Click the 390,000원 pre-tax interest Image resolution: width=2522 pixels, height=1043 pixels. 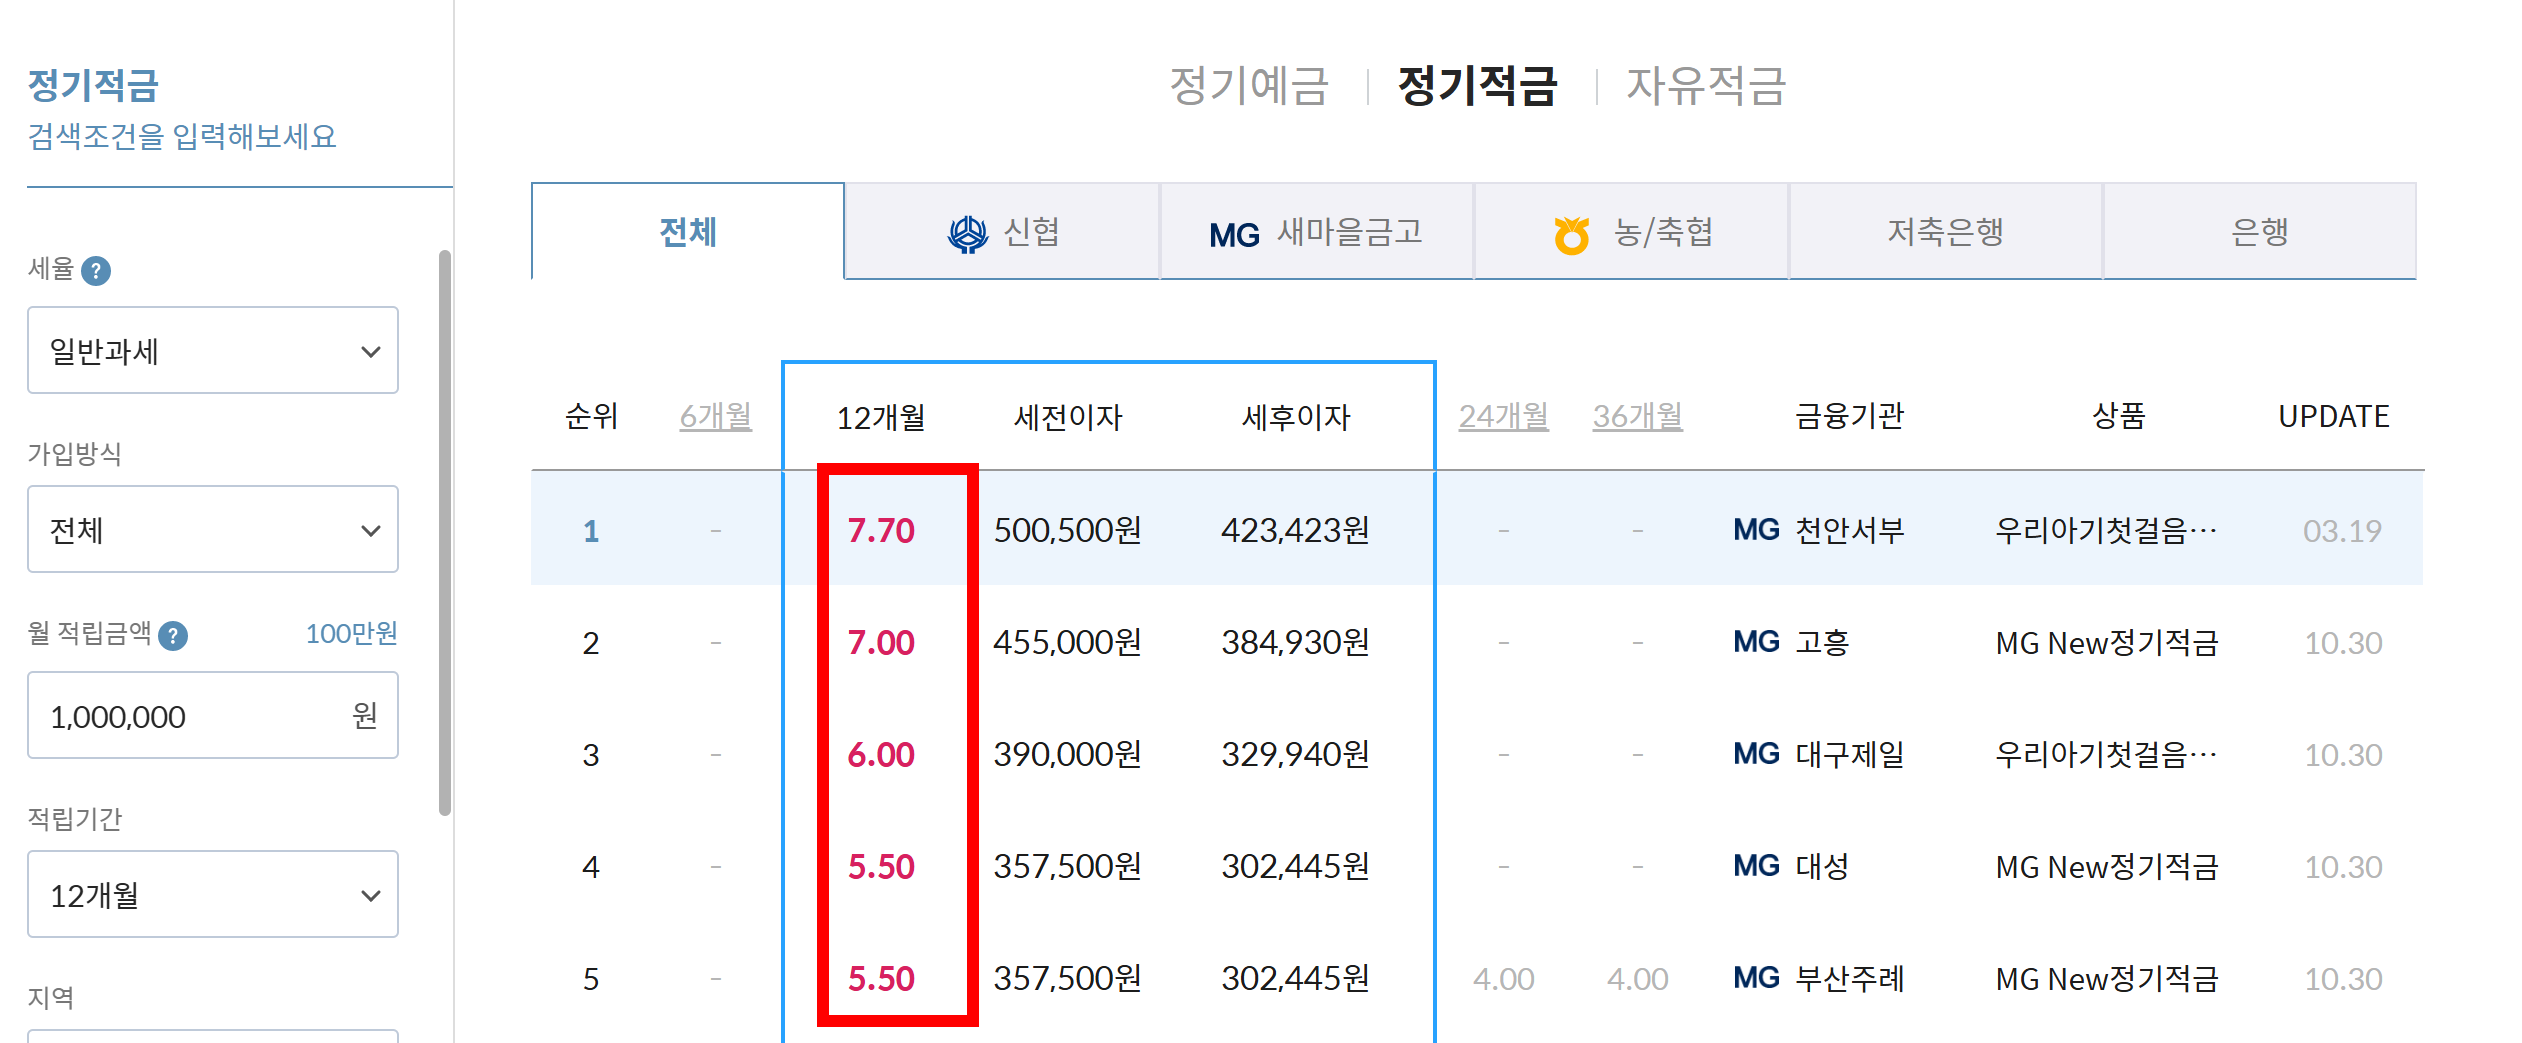(1068, 754)
